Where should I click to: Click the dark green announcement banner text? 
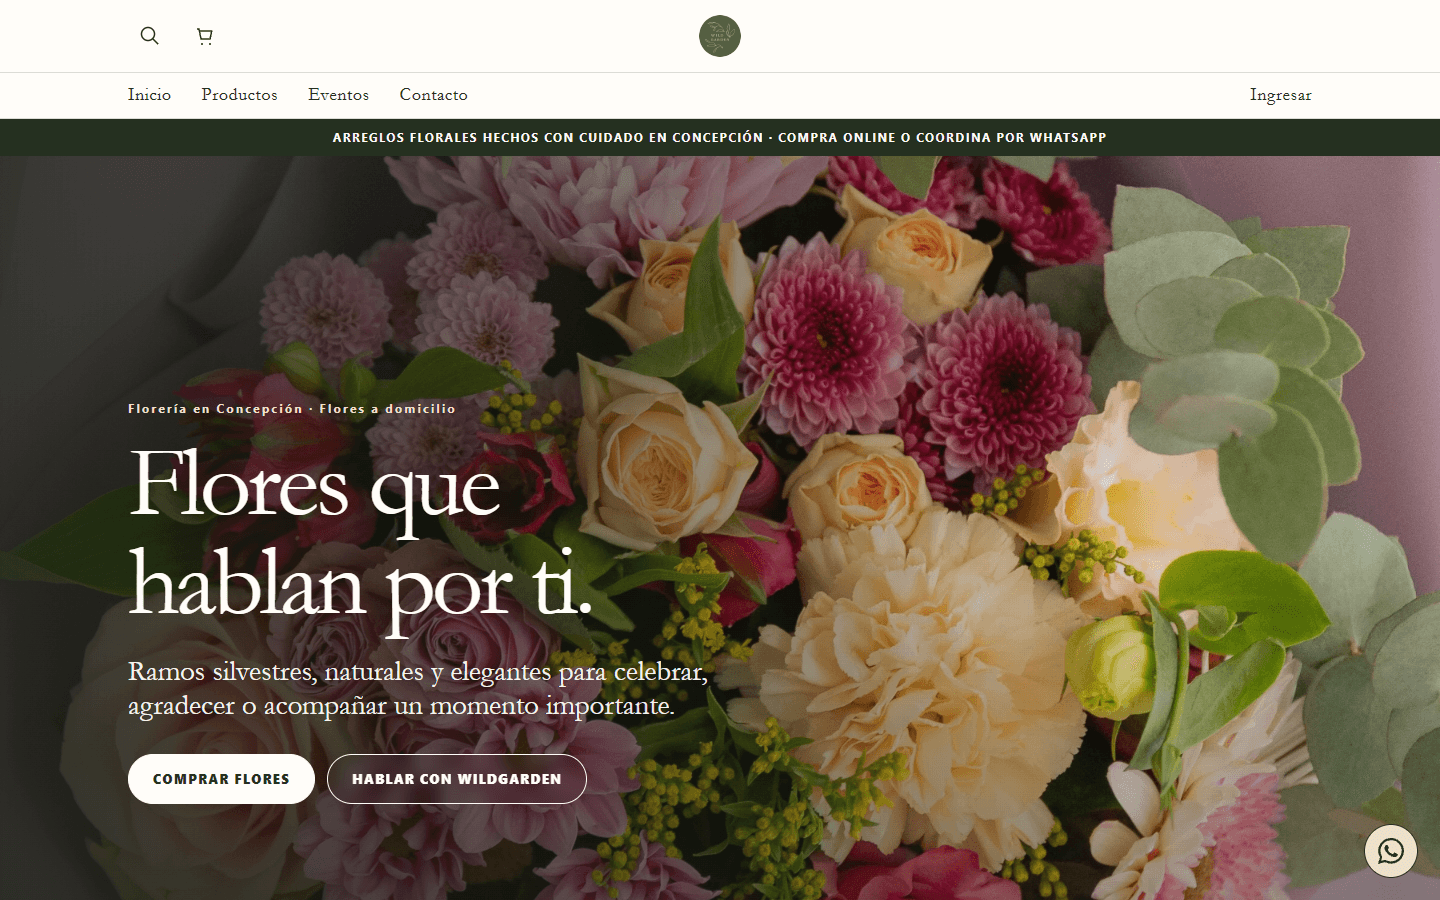coord(720,138)
